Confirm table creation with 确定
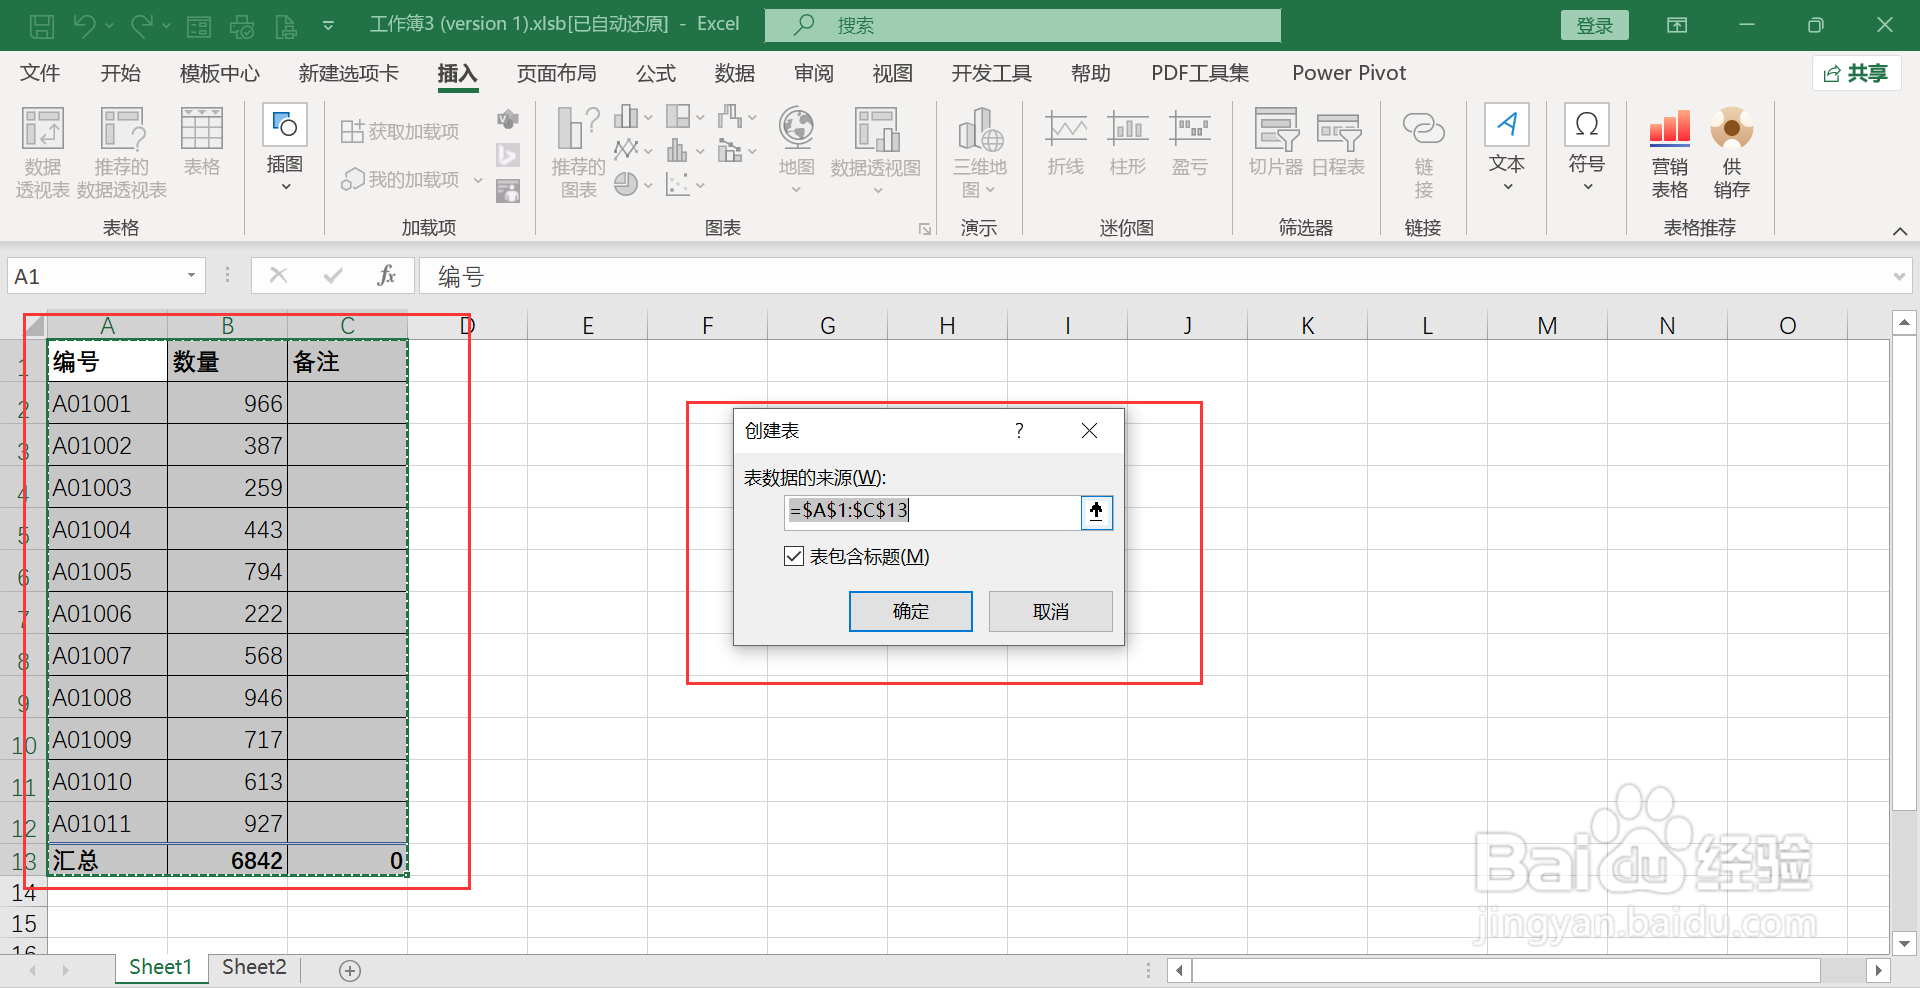Screen dimensions: 1920x988 point(910,611)
